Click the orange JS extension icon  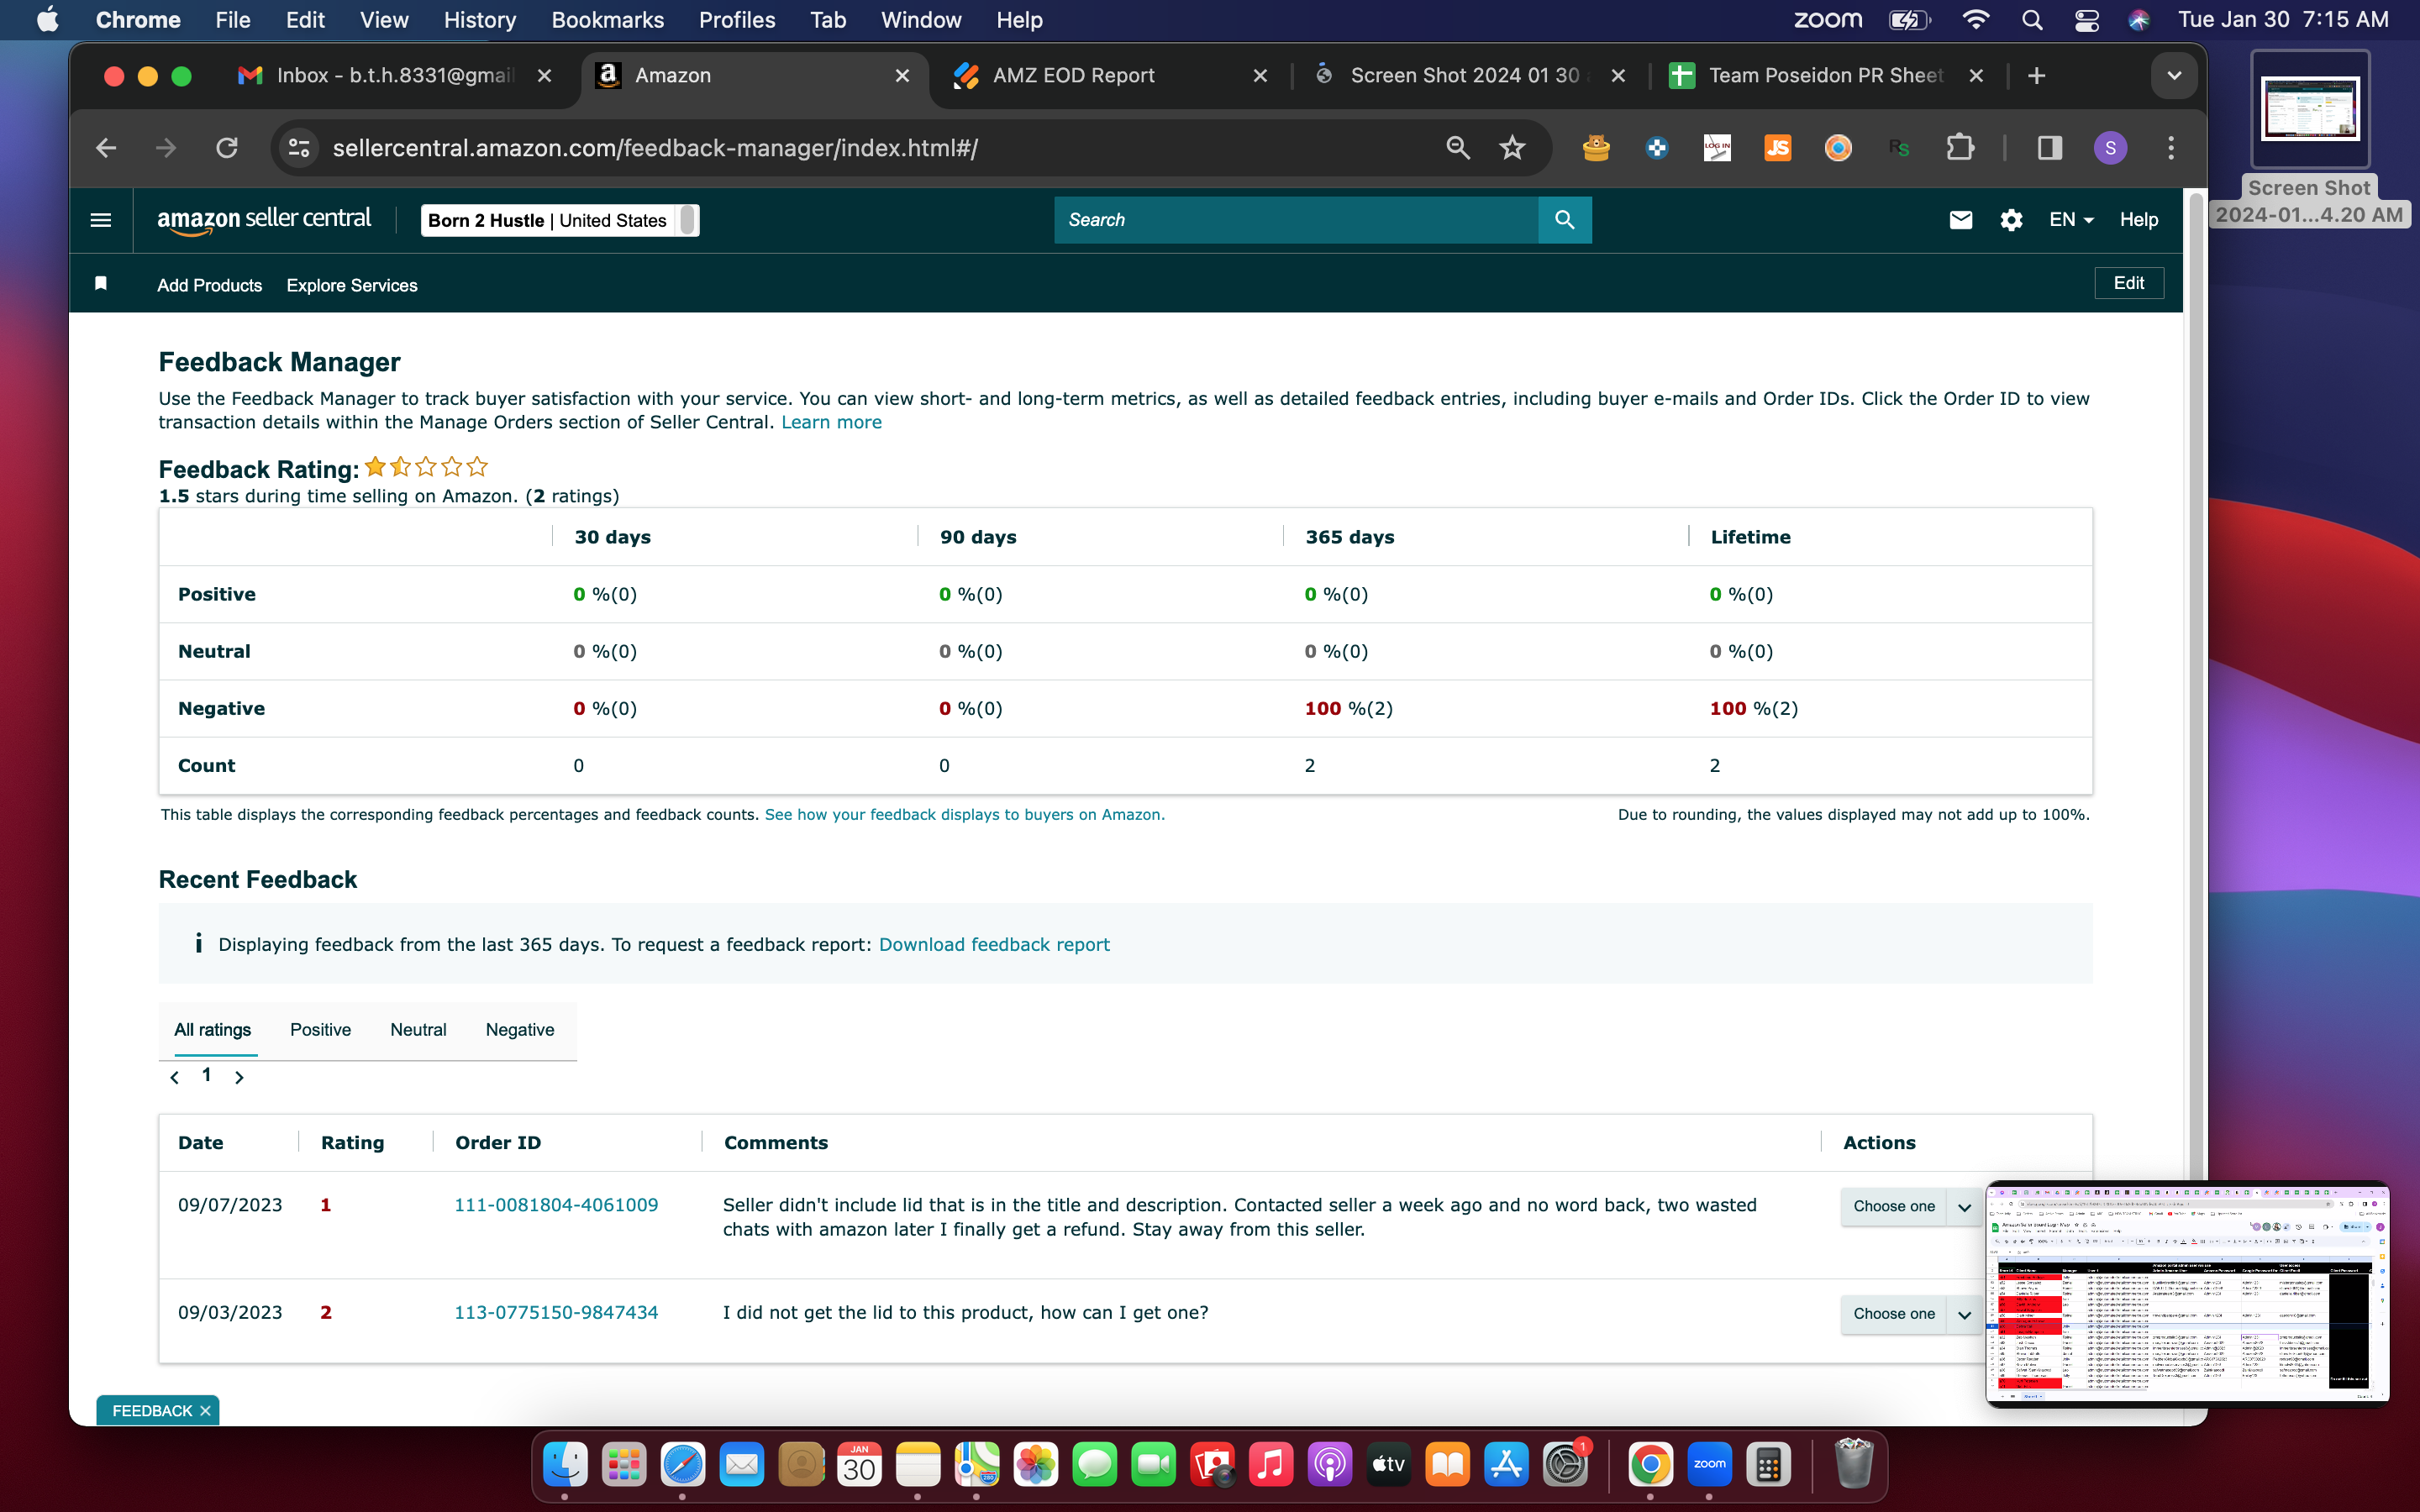(x=1778, y=148)
